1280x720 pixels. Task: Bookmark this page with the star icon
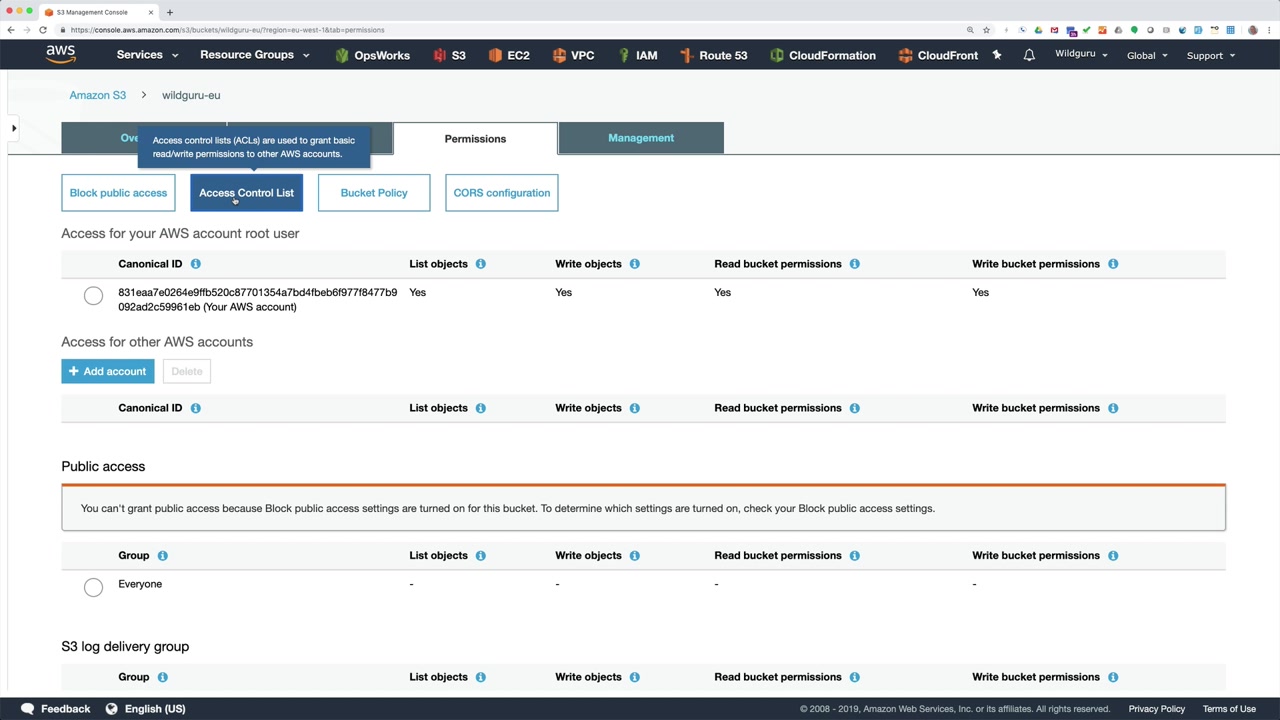click(x=987, y=30)
